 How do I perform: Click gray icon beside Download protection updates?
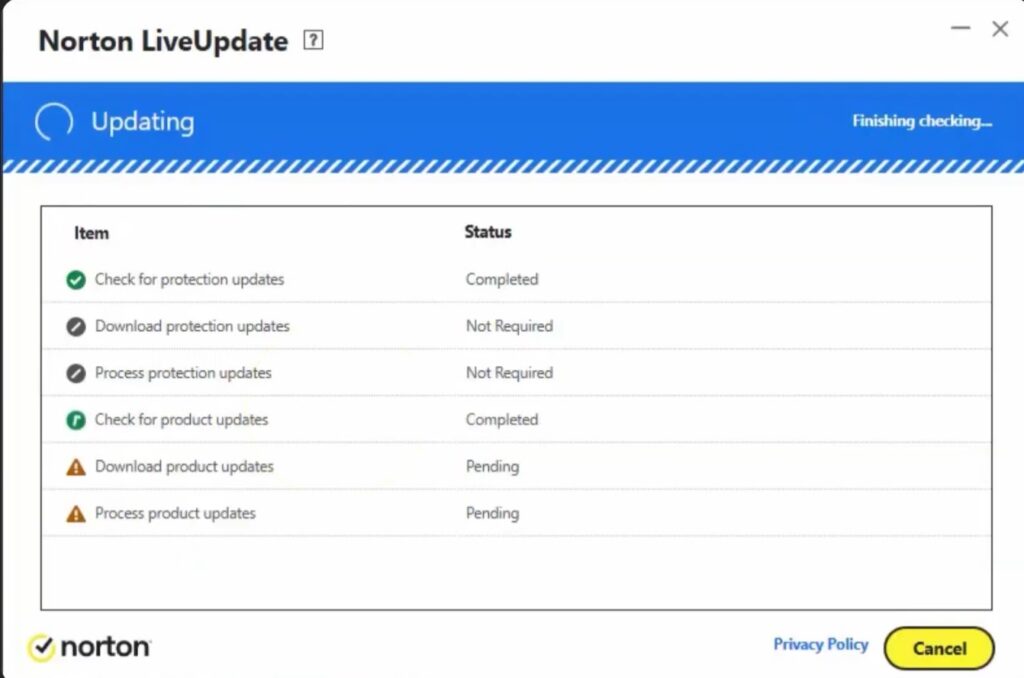pos(76,327)
